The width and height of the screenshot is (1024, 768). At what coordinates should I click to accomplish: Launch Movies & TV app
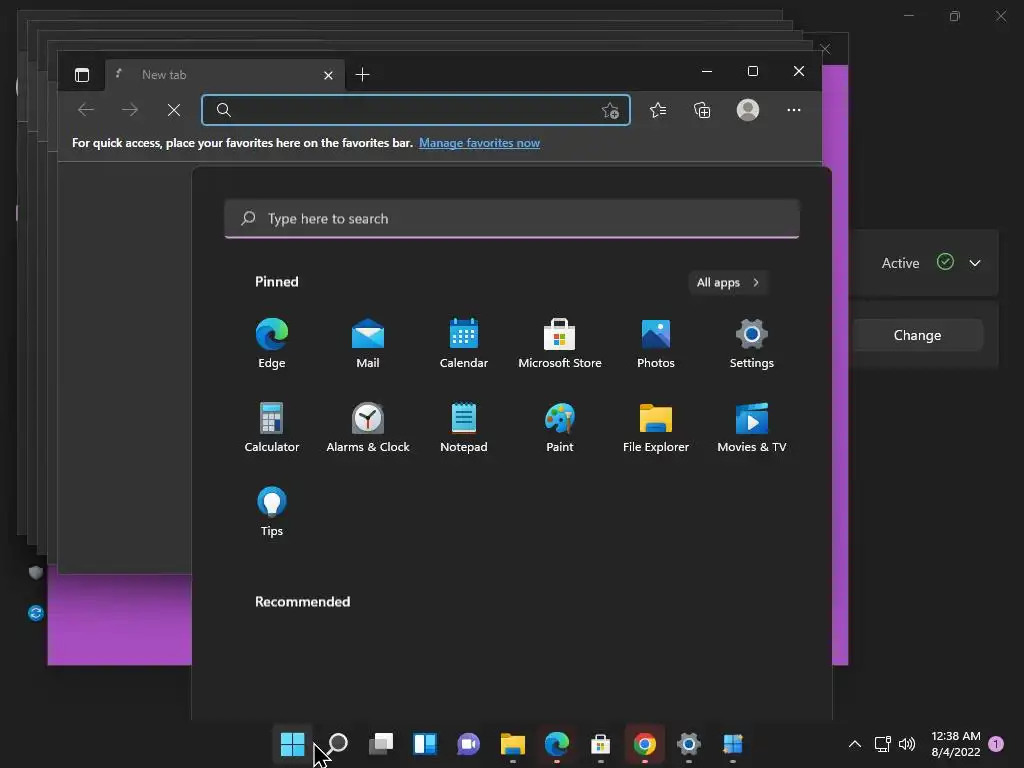[752, 428]
